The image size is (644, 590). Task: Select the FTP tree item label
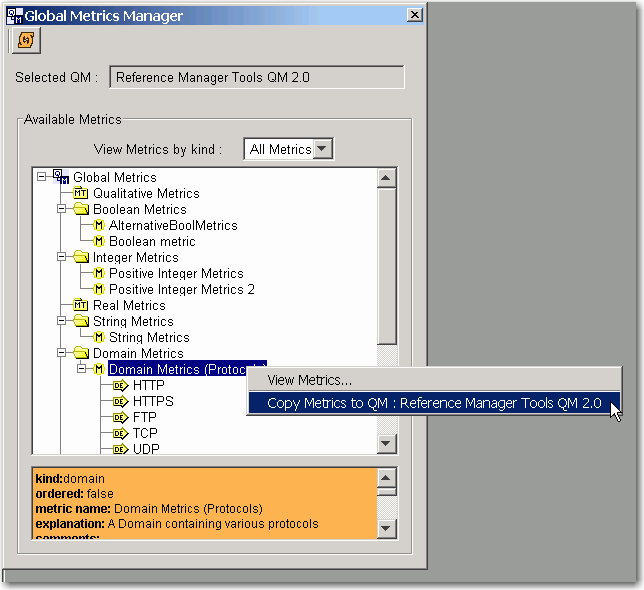point(145,418)
